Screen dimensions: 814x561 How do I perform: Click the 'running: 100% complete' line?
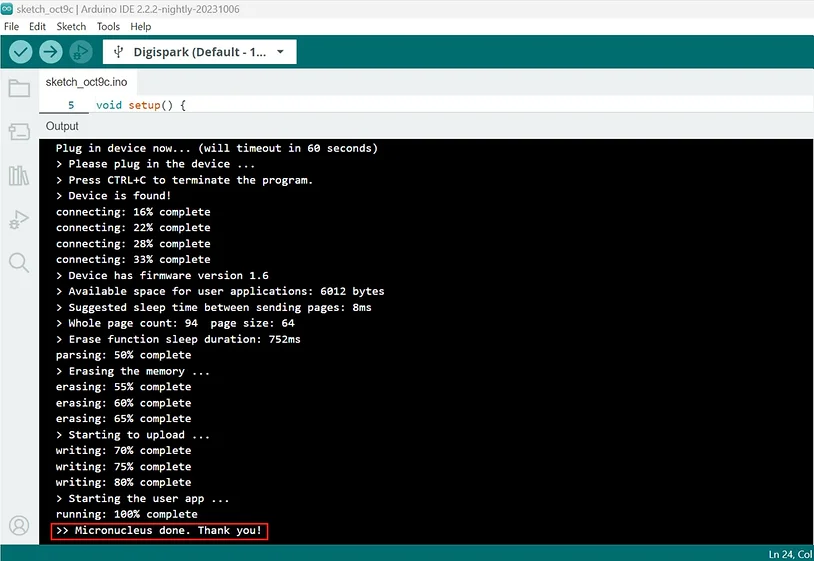(127, 514)
